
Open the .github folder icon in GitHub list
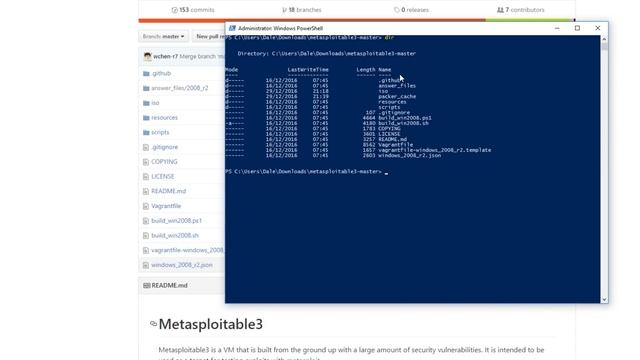point(146,73)
